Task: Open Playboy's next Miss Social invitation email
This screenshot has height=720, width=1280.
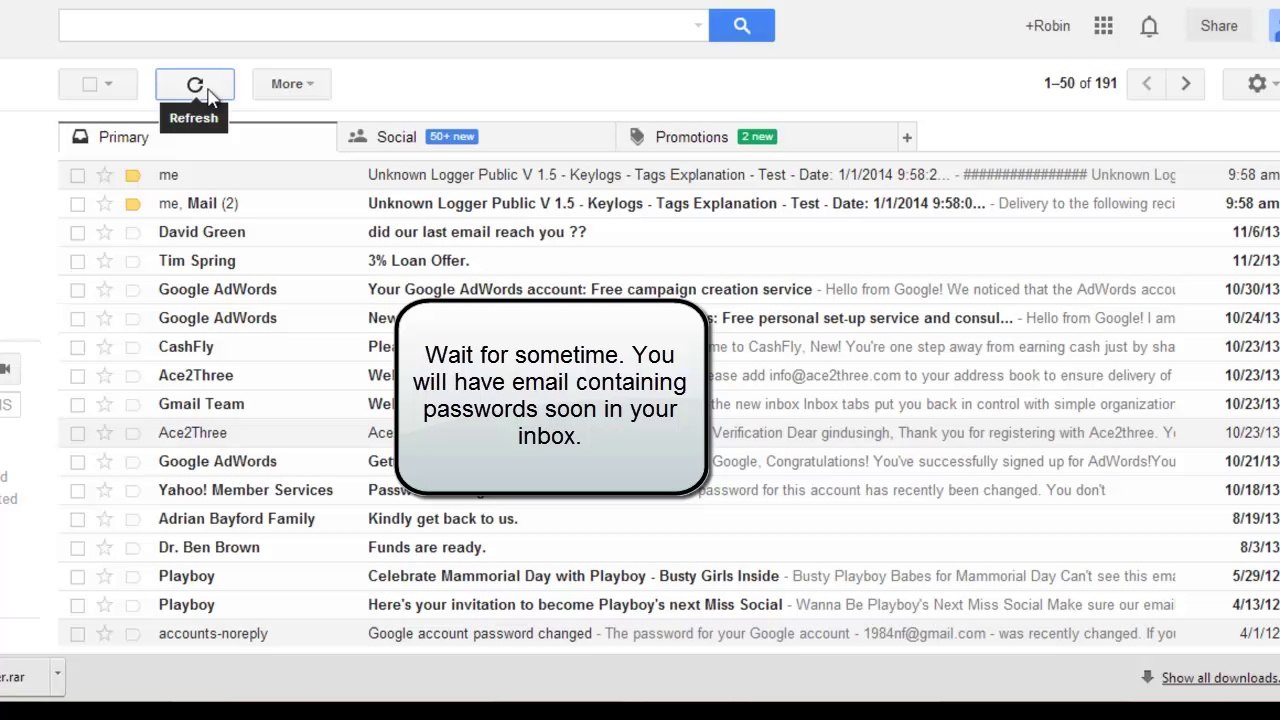Action: coord(575,605)
